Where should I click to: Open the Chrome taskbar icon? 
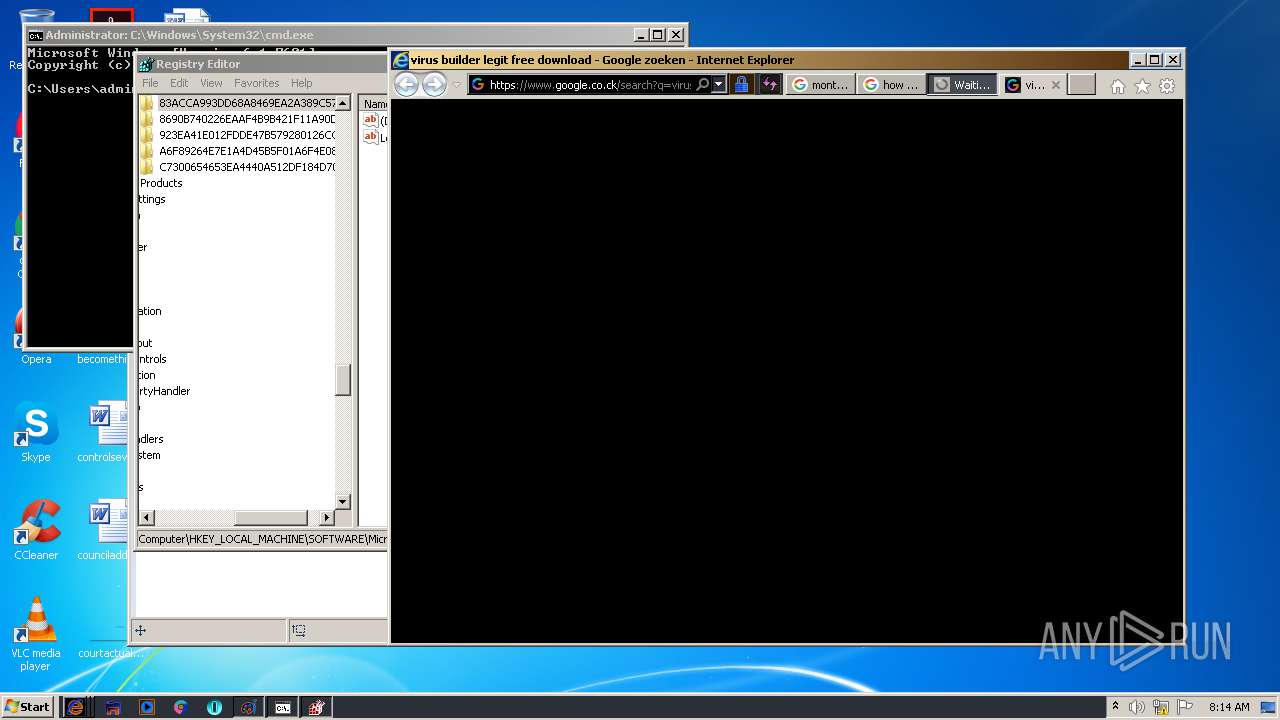point(181,707)
